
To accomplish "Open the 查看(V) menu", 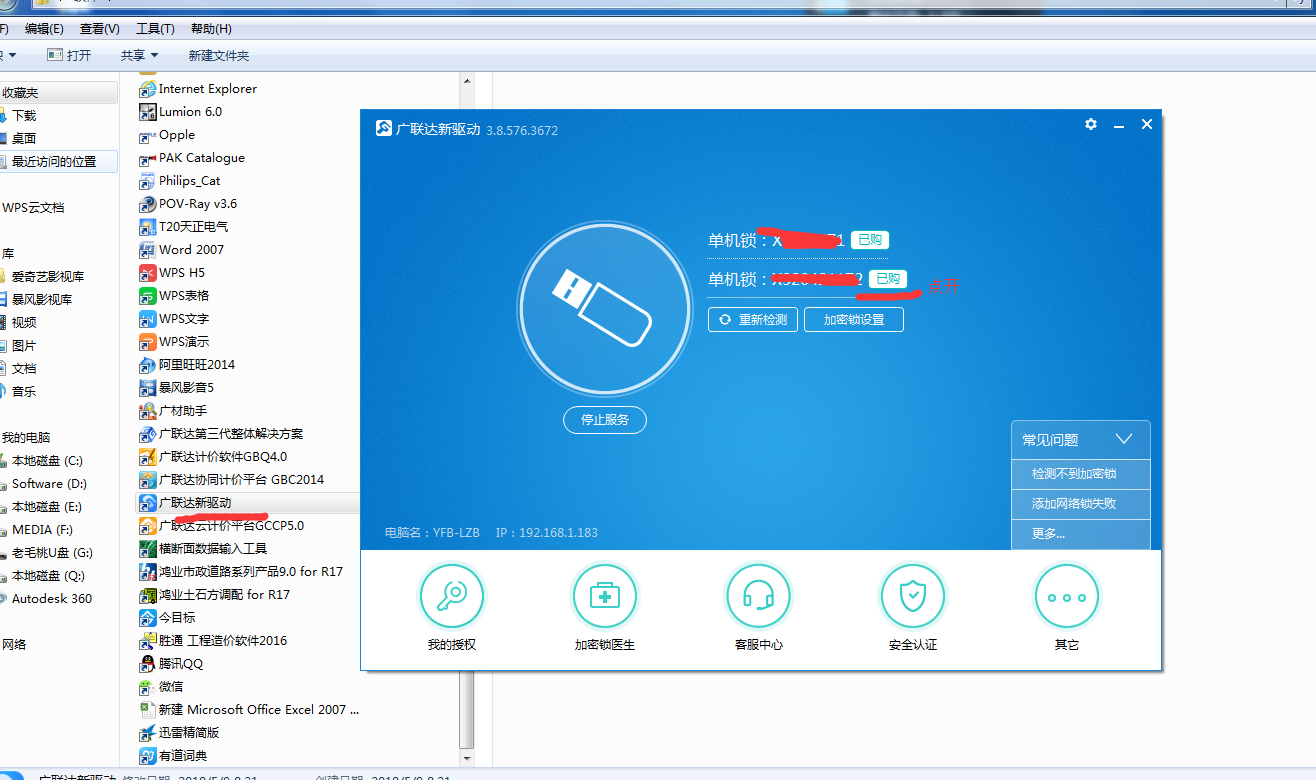I will click(x=100, y=29).
